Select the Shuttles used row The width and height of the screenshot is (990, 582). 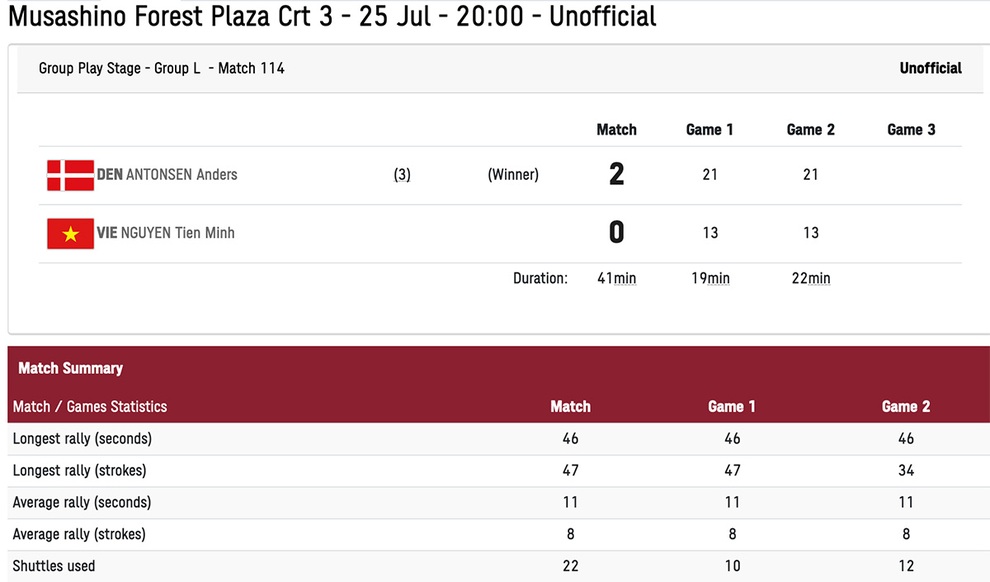coord(499,566)
